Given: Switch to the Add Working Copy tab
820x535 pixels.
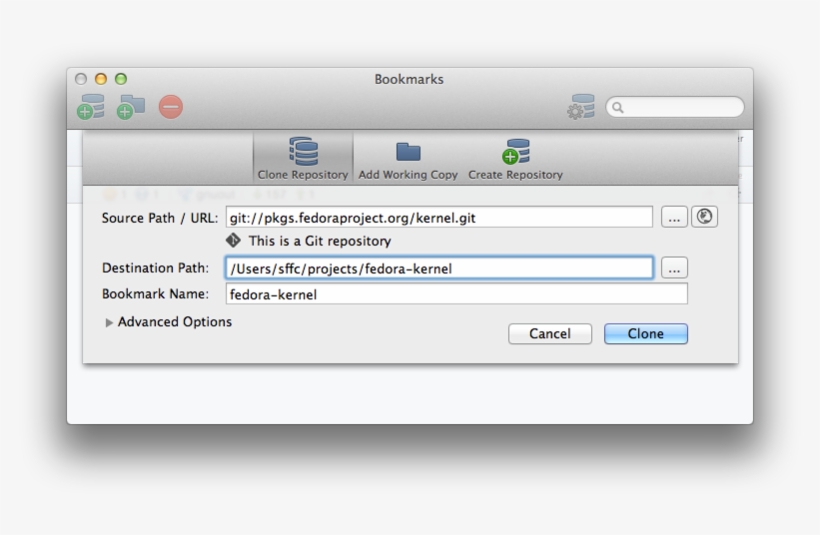Looking at the screenshot, I should coord(408,160).
